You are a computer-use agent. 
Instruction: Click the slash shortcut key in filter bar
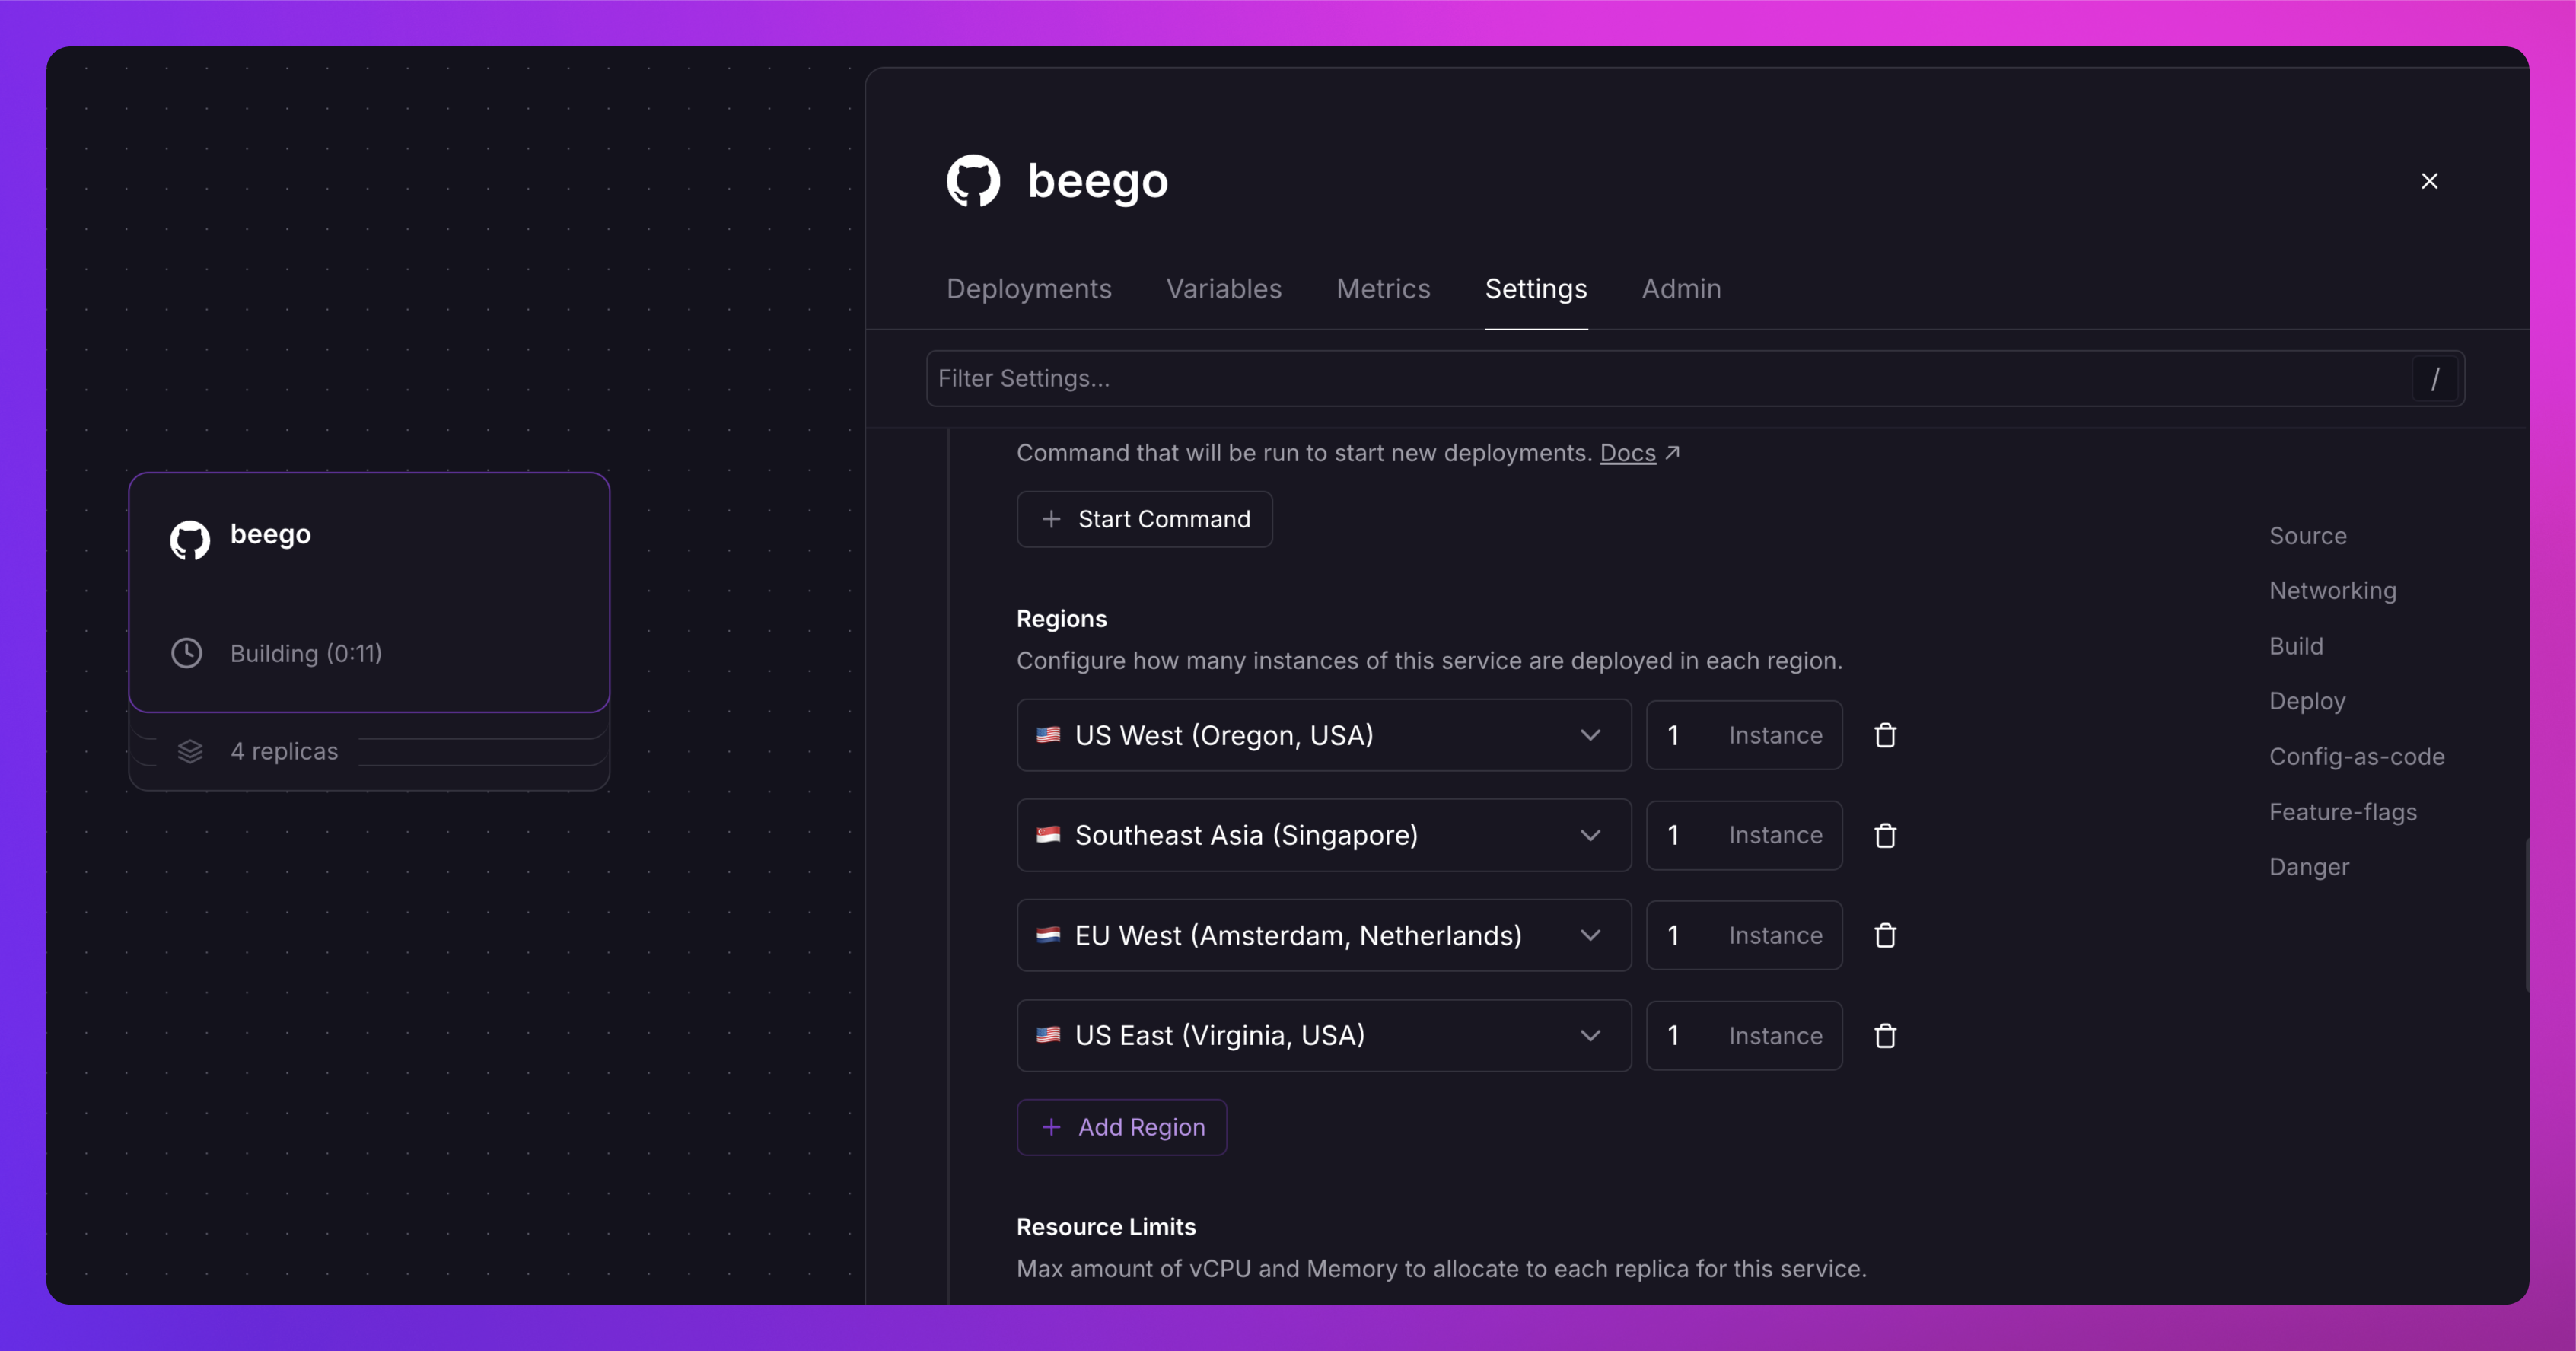point(2435,379)
